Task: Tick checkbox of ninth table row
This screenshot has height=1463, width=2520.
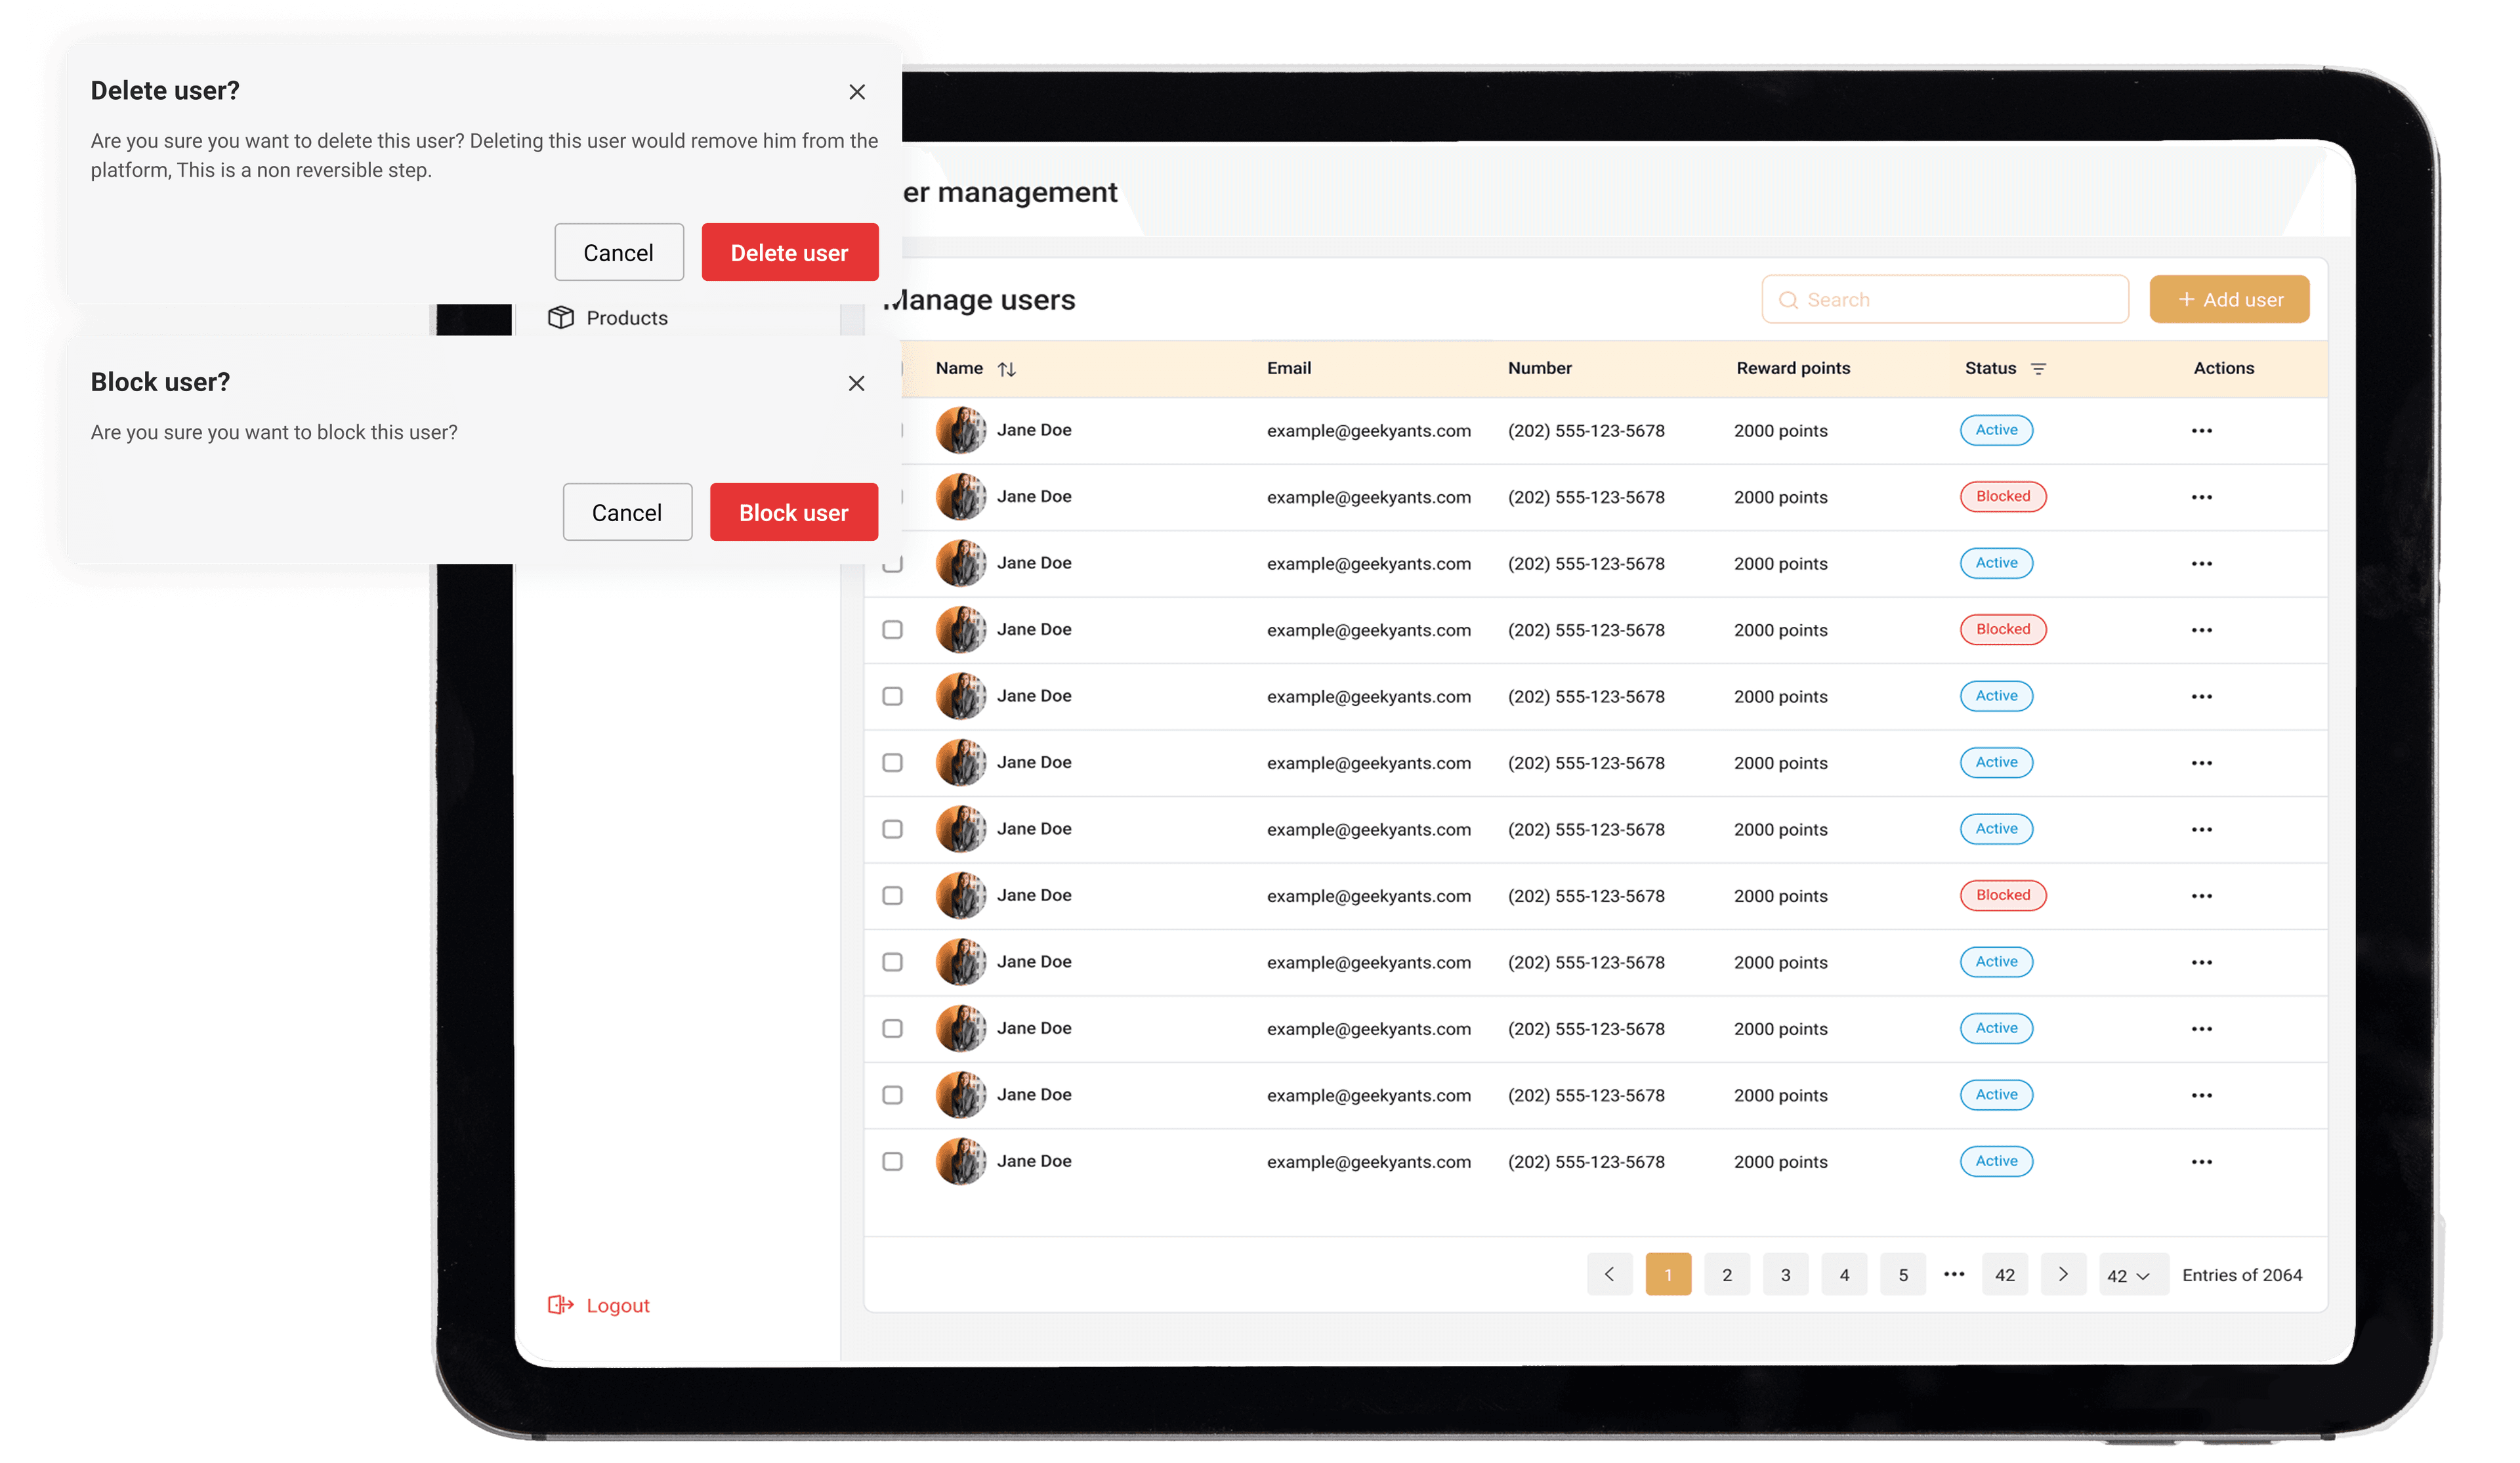Action: [893, 962]
